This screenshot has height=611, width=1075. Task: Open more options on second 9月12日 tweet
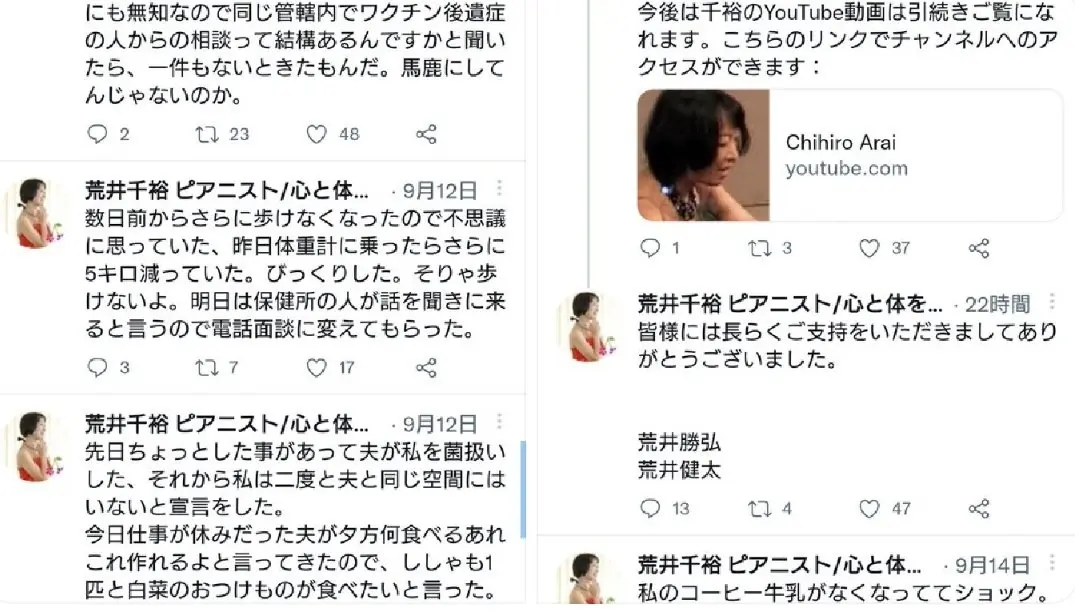point(499,421)
